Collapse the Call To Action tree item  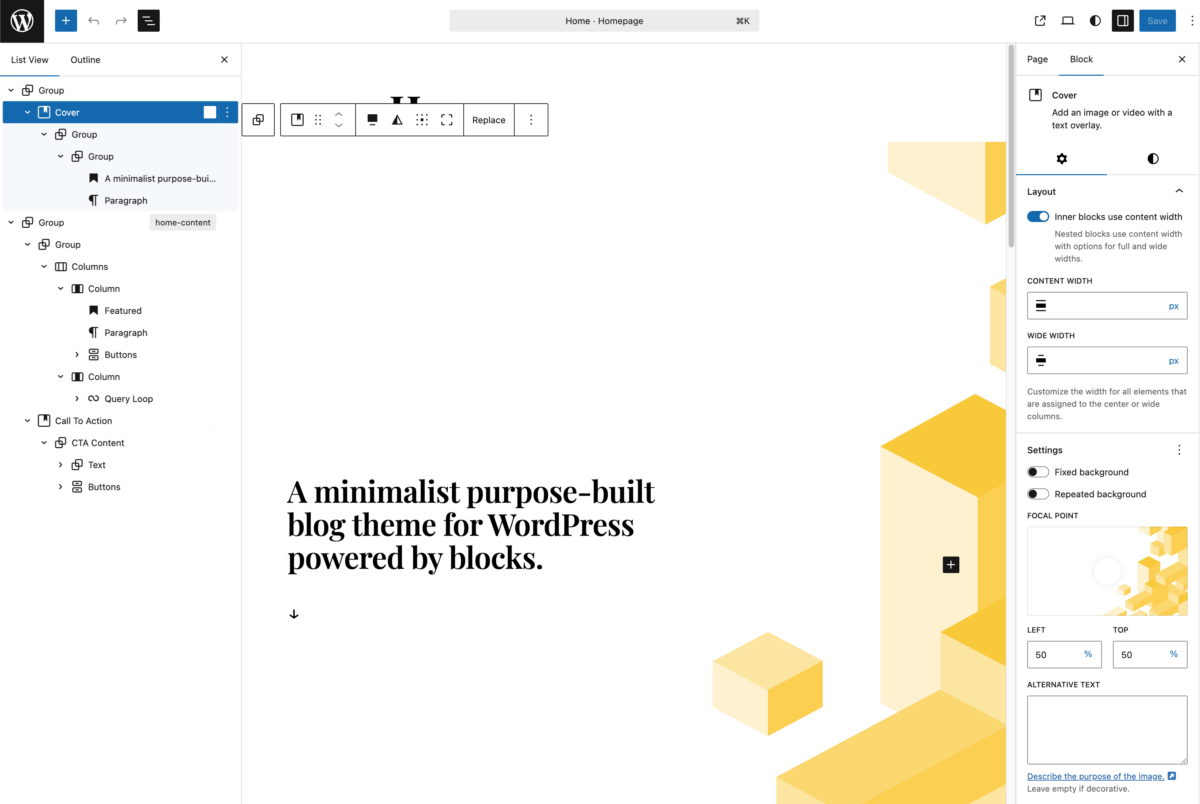[x=28, y=421]
